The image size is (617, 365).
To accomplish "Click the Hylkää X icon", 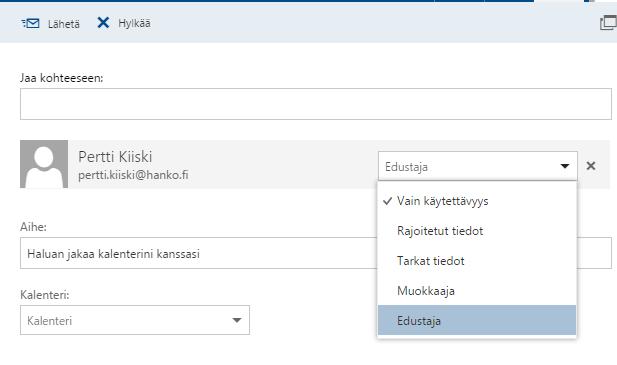I will point(103,23).
